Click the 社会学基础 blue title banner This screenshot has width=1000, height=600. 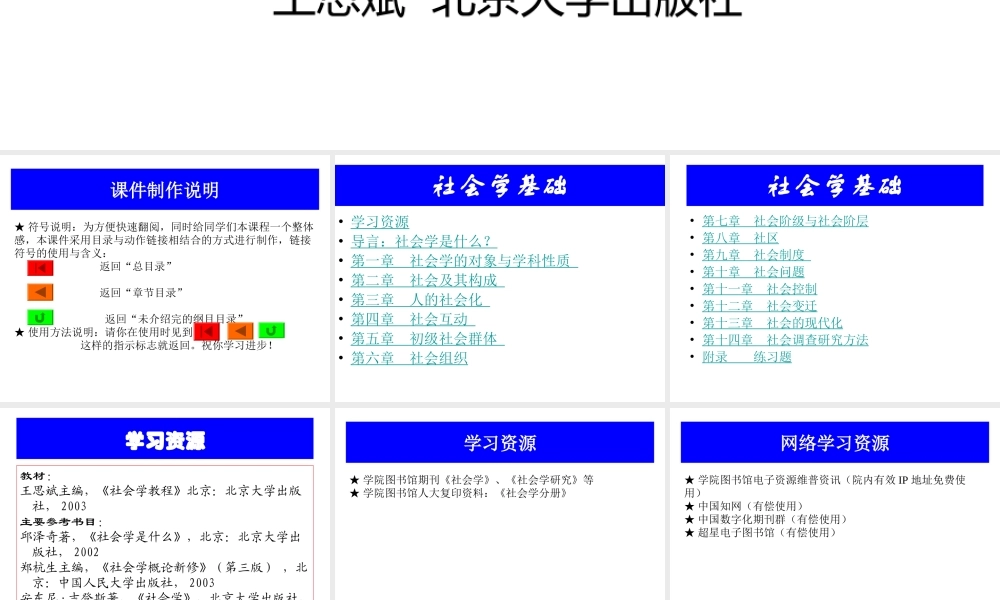coord(499,184)
